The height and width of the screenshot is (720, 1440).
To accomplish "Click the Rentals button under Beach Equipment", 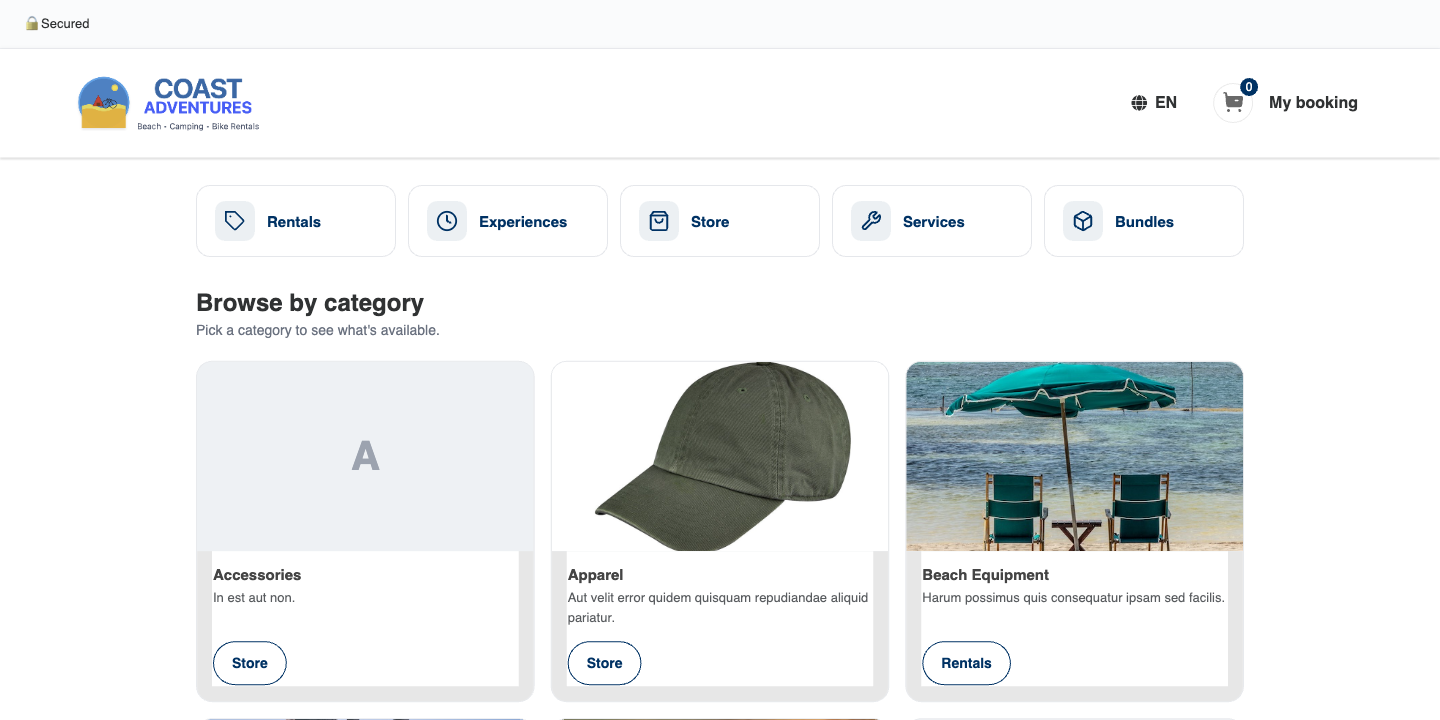I will pyautogui.click(x=966, y=663).
